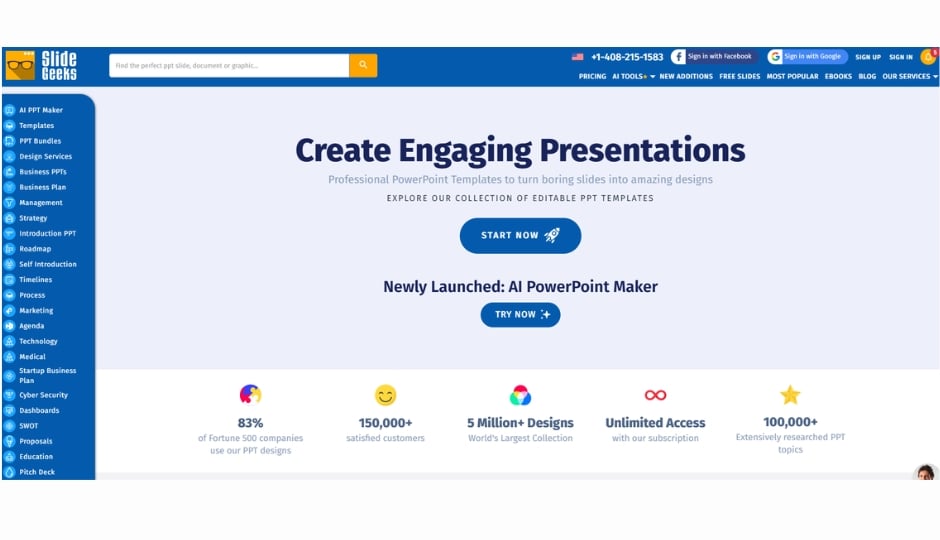Click the Dashboards sidebar icon
The height and width of the screenshot is (540, 940).
[x=10, y=411]
